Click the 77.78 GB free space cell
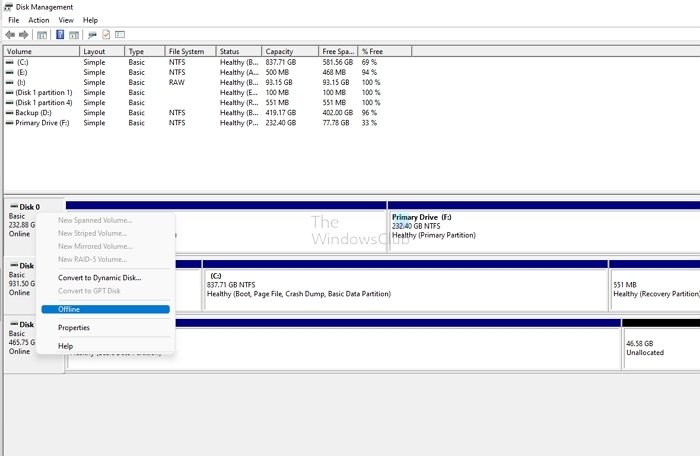This screenshot has height=456, width=700. pyautogui.click(x=336, y=123)
